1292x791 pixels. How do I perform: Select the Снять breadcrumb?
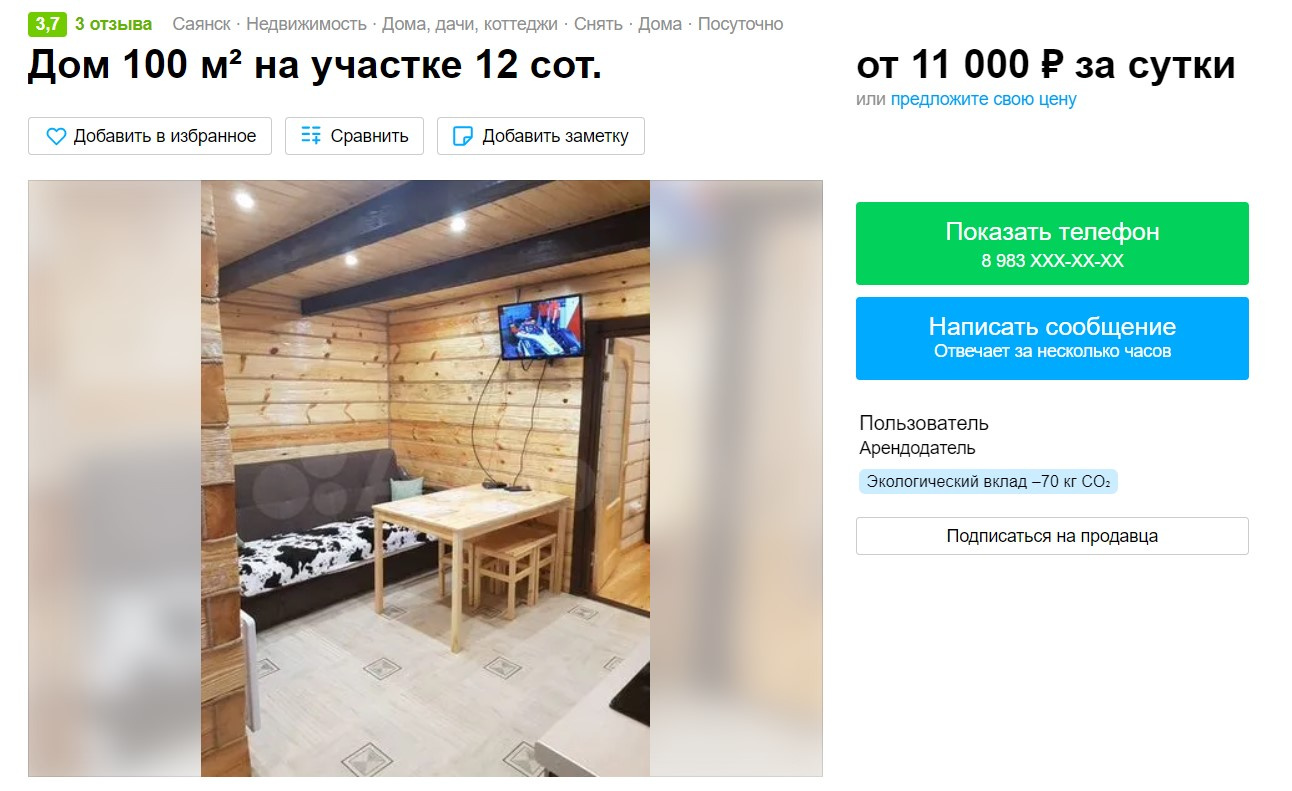tap(598, 24)
